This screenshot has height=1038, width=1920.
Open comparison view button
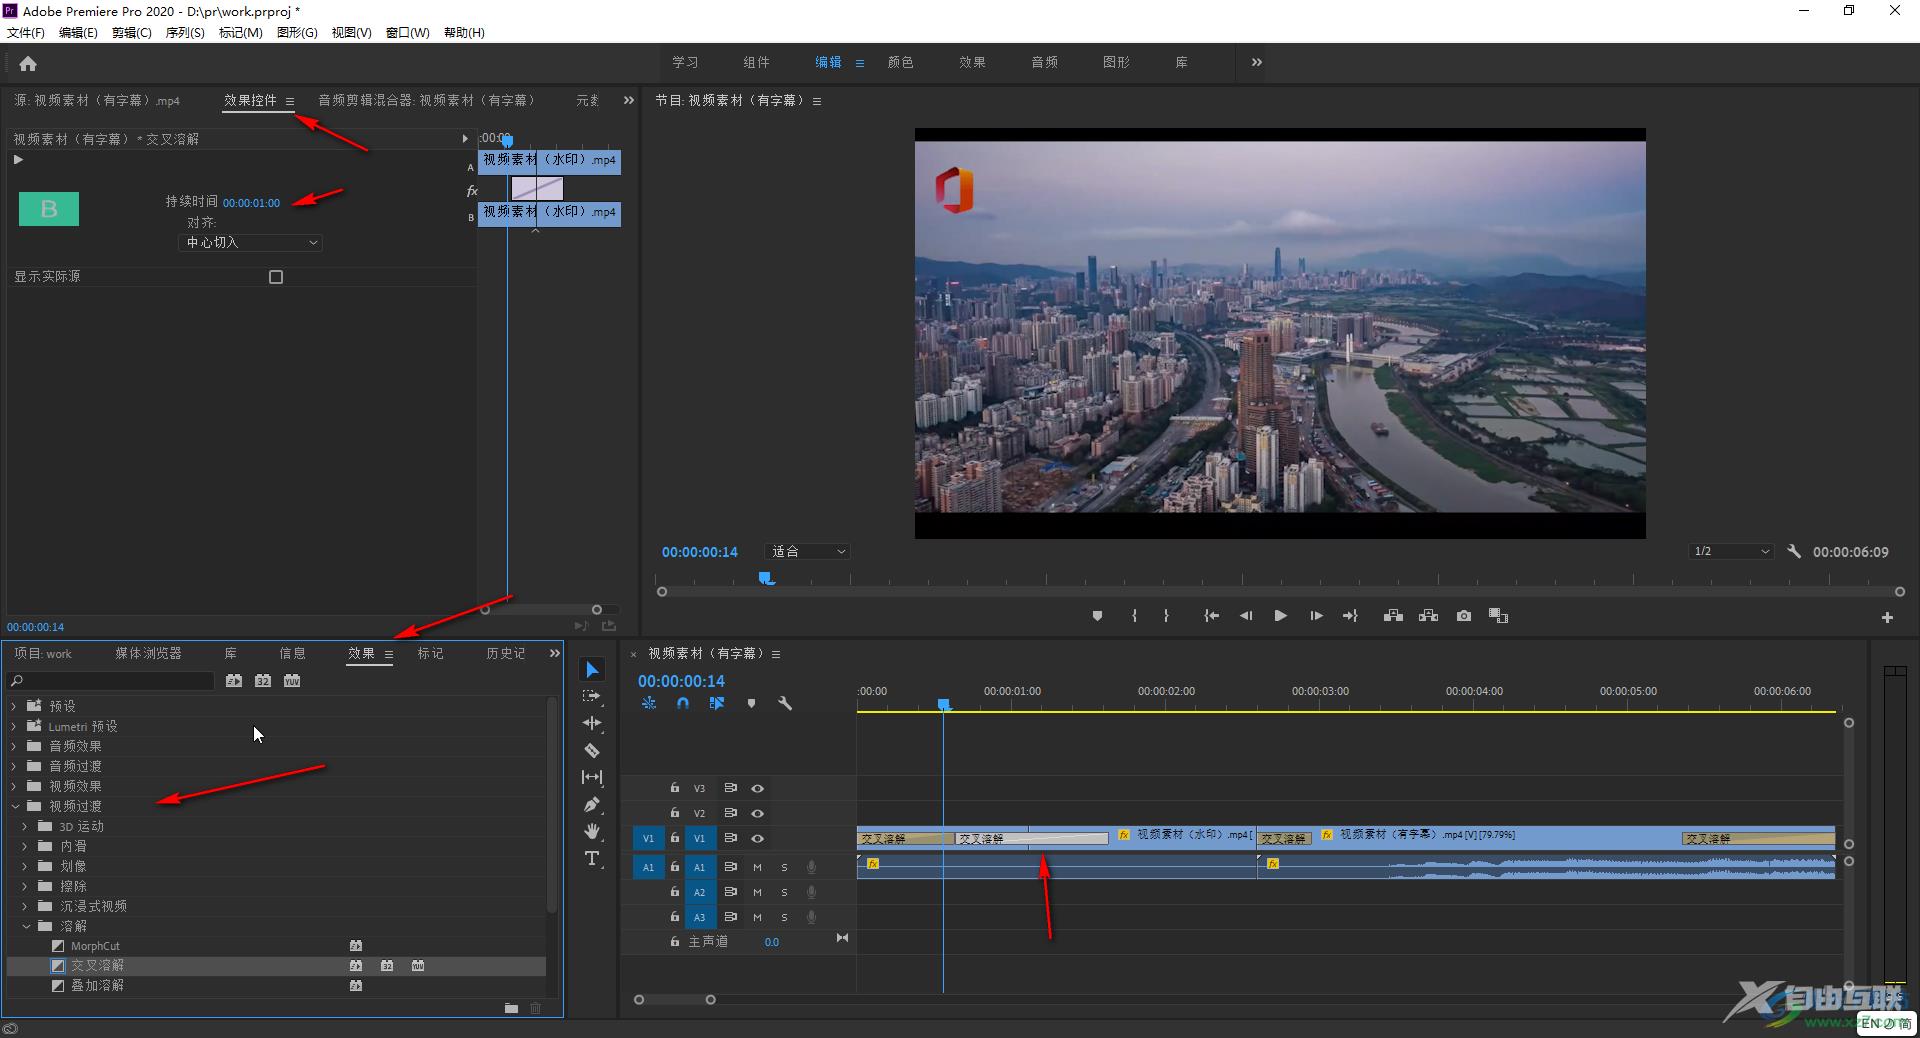(1498, 616)
